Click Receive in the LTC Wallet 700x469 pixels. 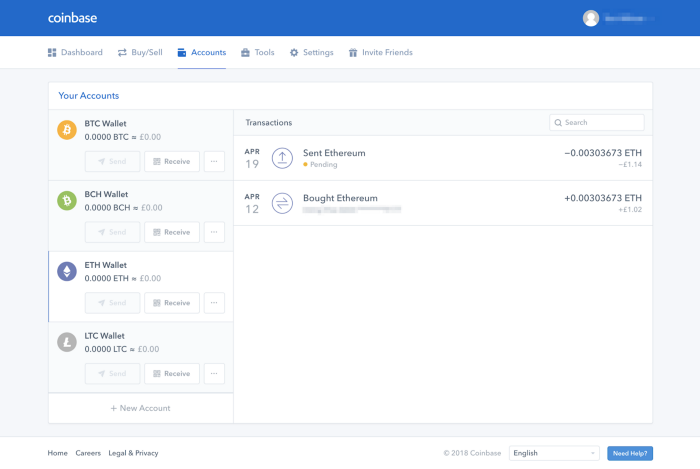[172, 374]
